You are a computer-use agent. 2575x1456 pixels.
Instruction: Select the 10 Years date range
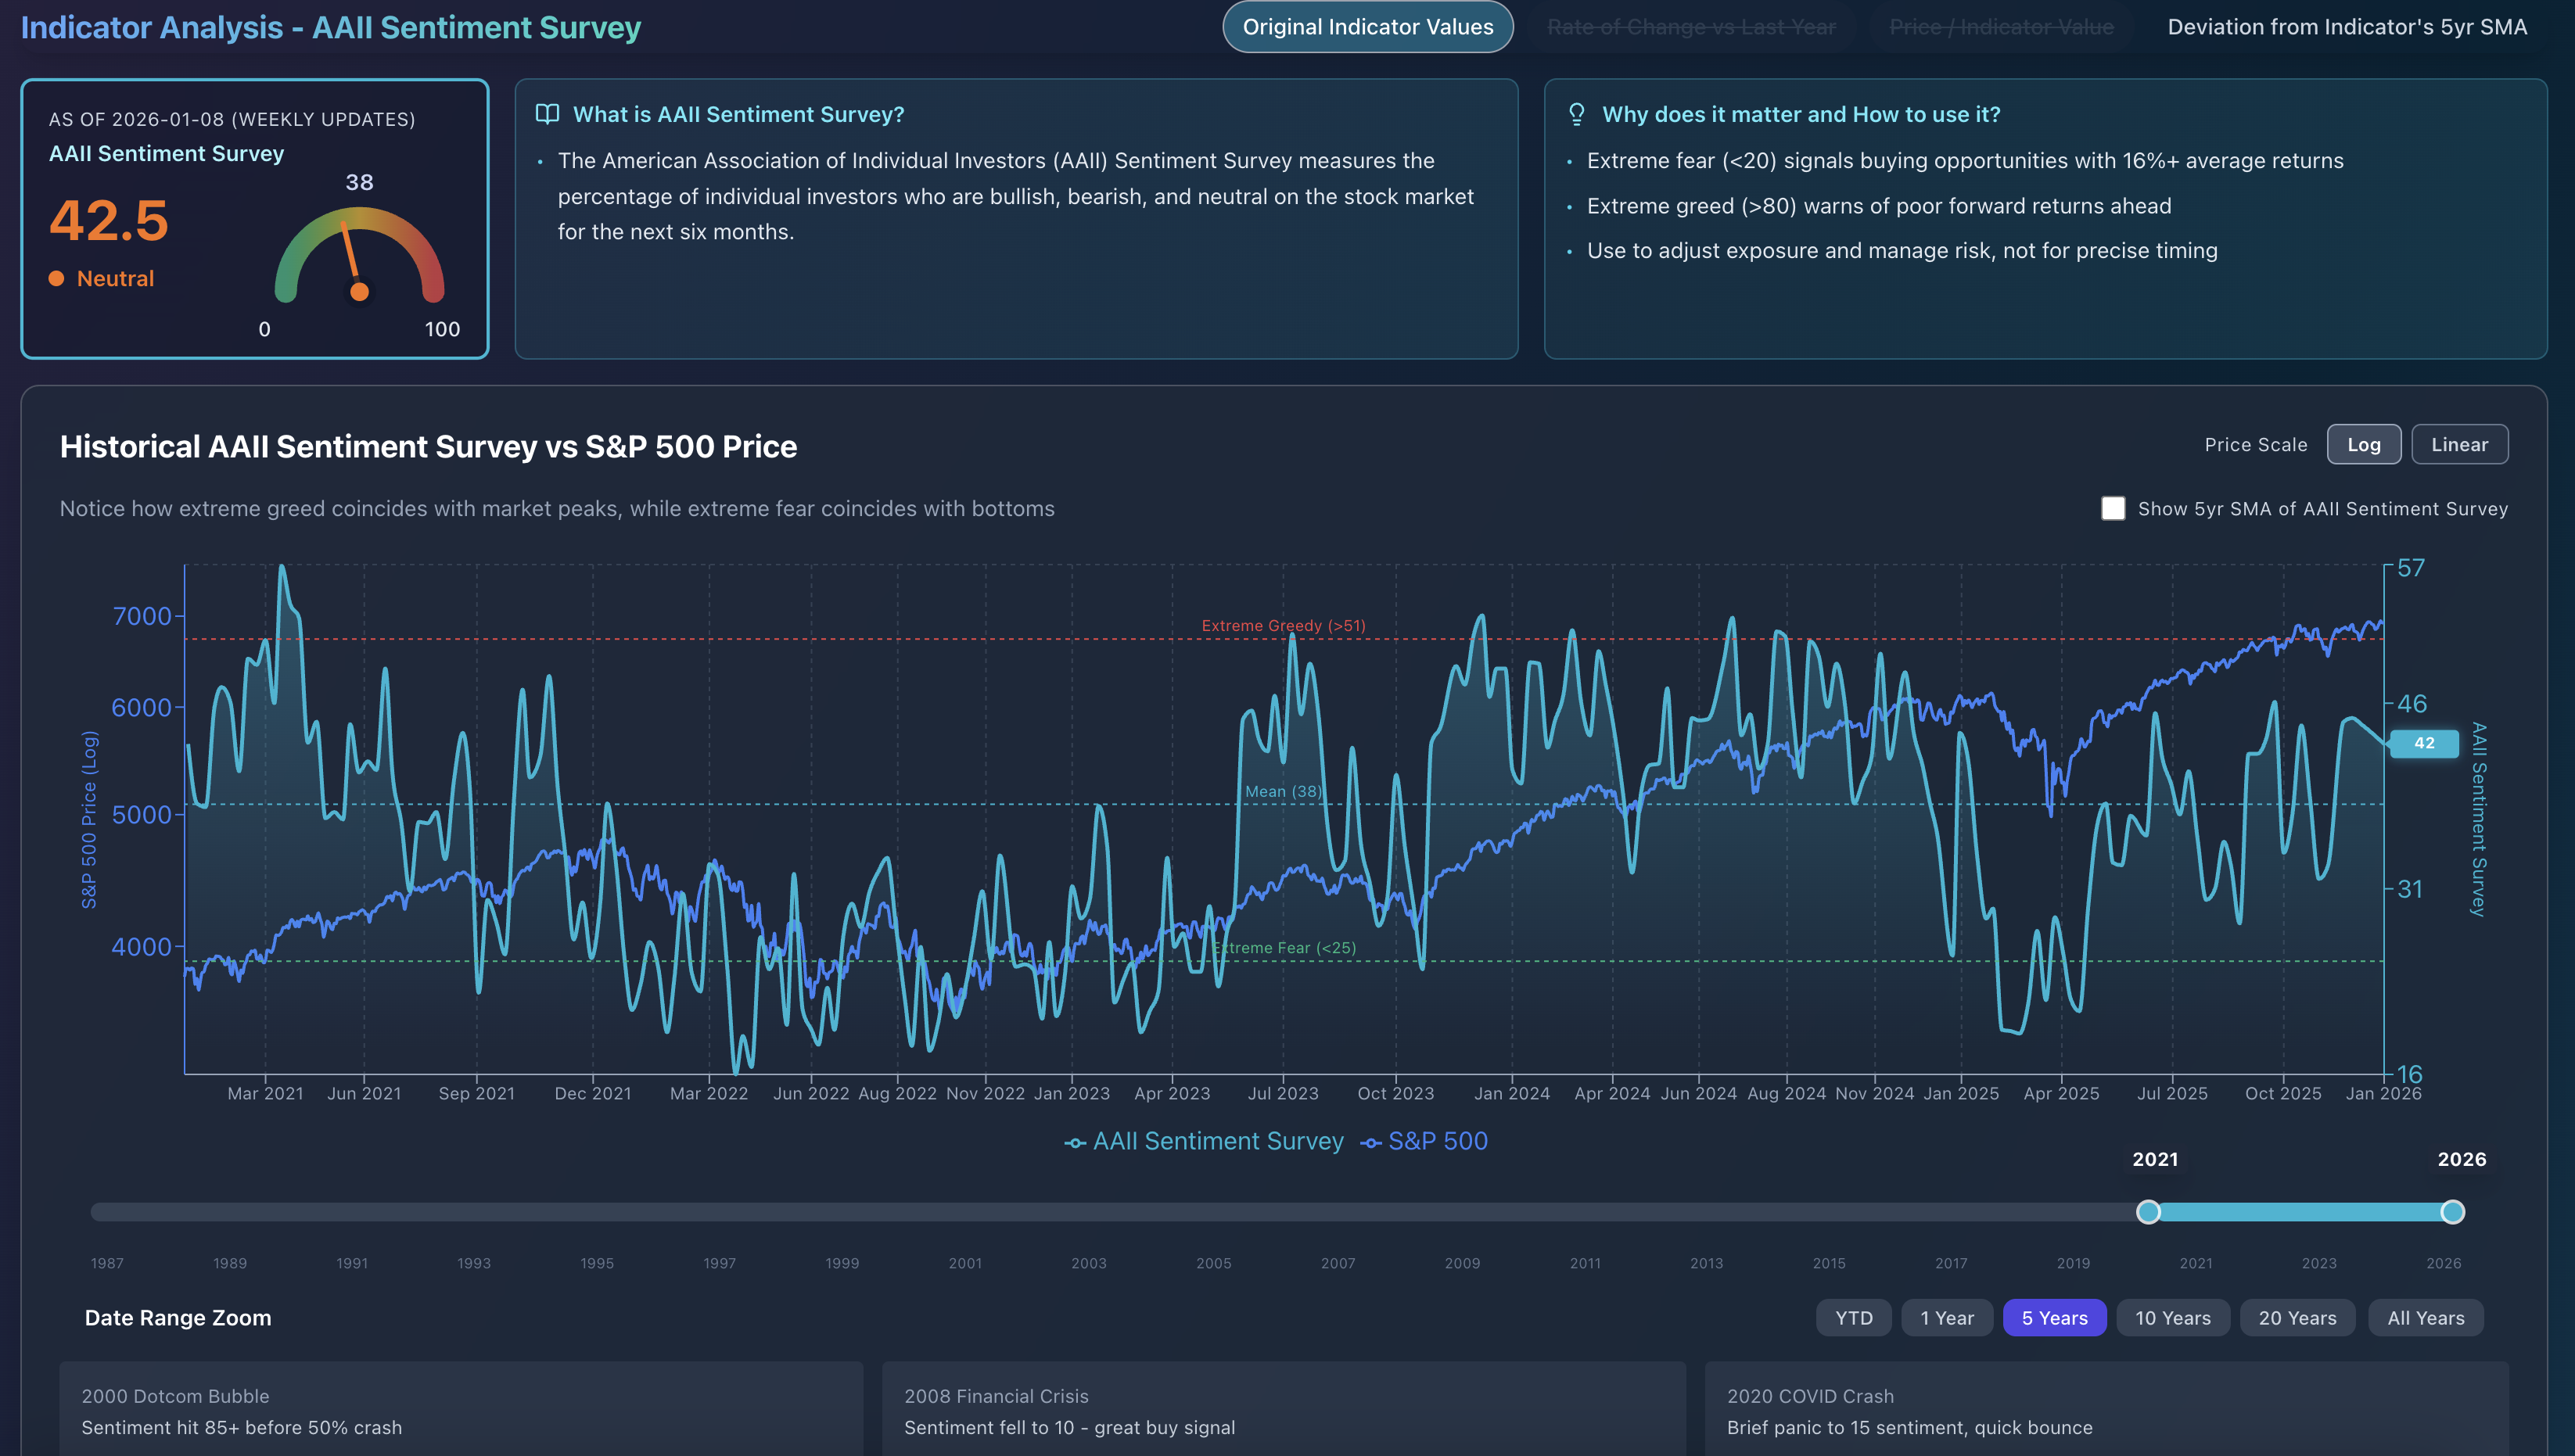(2173, 1317)
